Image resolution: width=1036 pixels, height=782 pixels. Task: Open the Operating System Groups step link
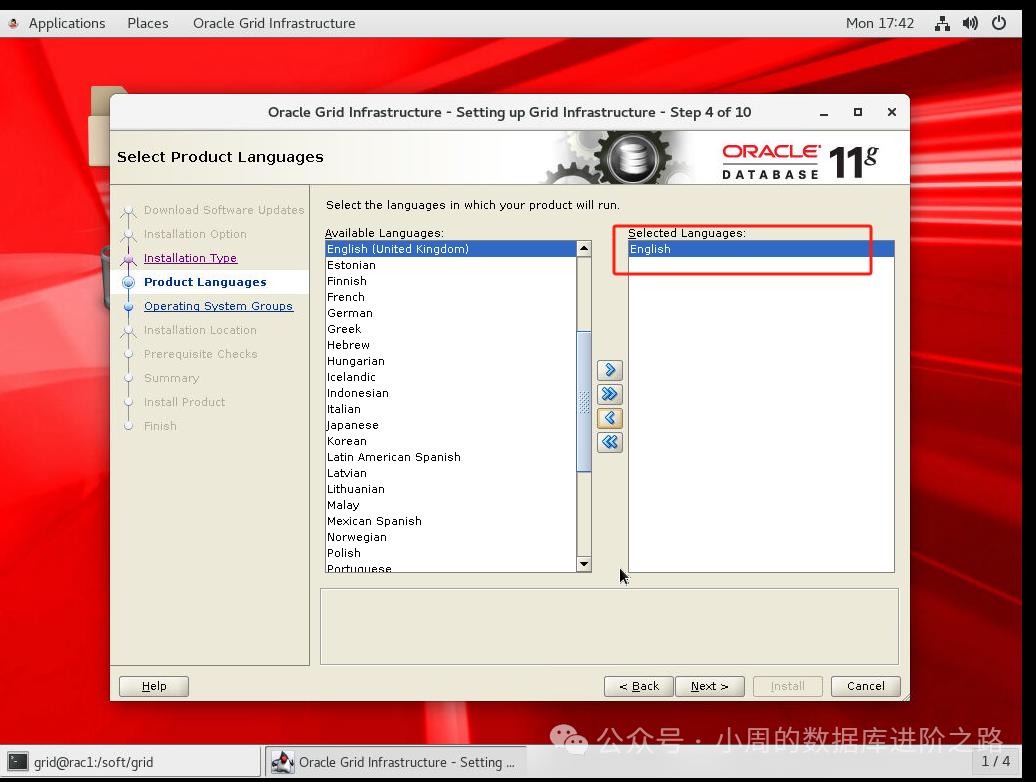pos(218,306)
